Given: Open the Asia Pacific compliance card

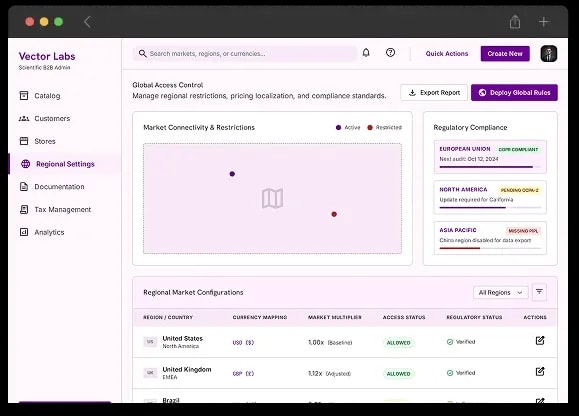Looking at the screenshot, I should click(490, 238).
